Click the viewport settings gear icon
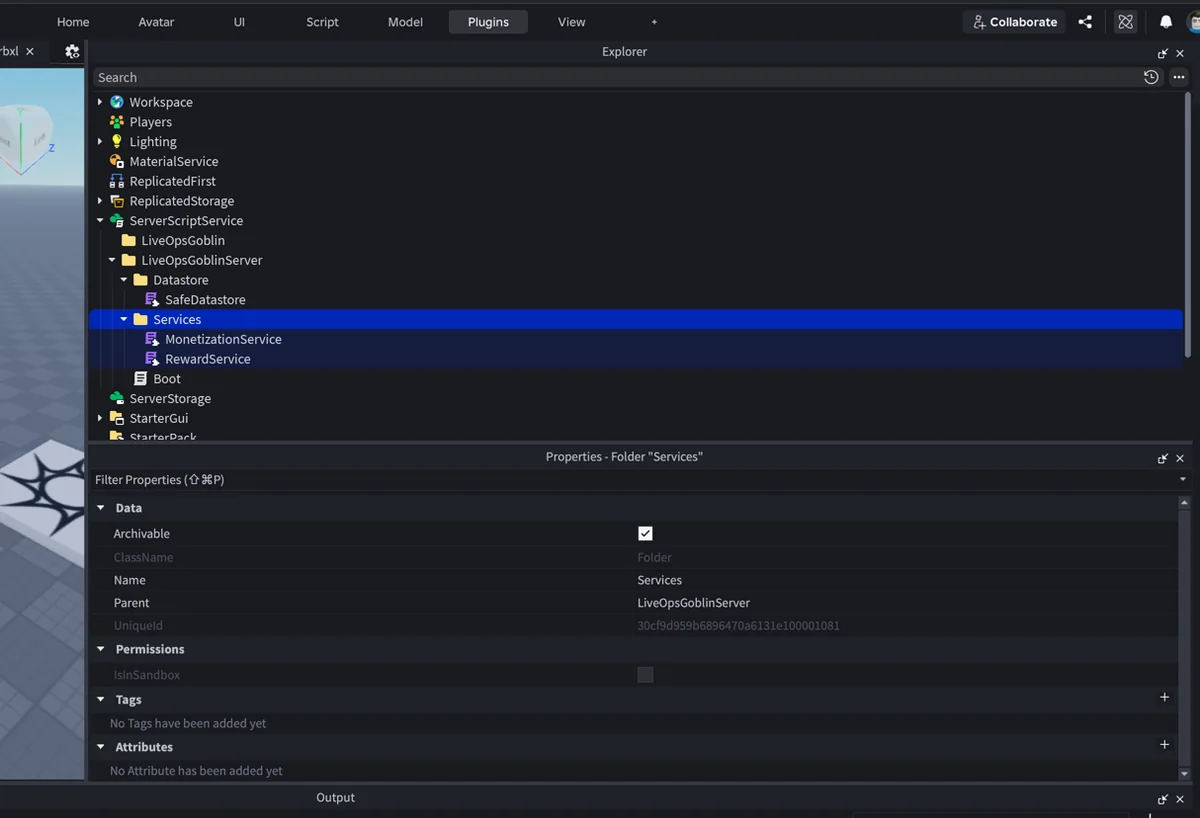This screenshot has width=1200, height=818. pyautogui.click(x=72, y=51)
